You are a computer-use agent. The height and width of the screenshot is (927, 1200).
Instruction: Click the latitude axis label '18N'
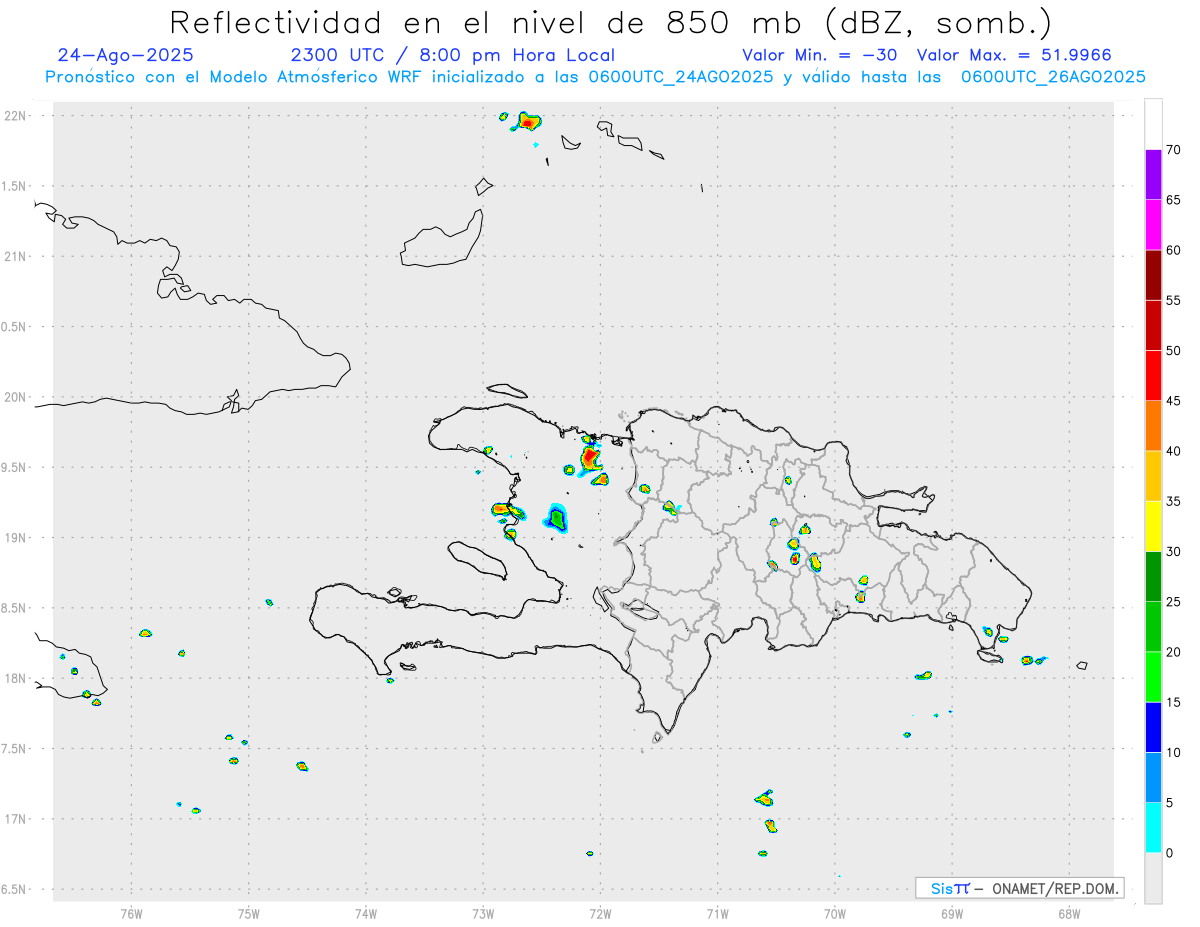(x=14, y=679)
